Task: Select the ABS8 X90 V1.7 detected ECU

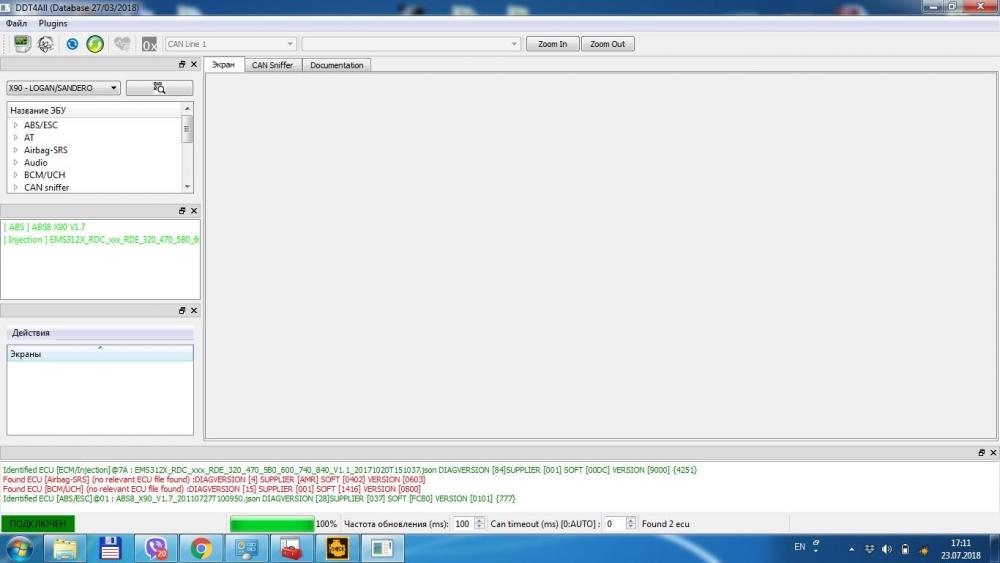Action: click(x=45, y=227)
